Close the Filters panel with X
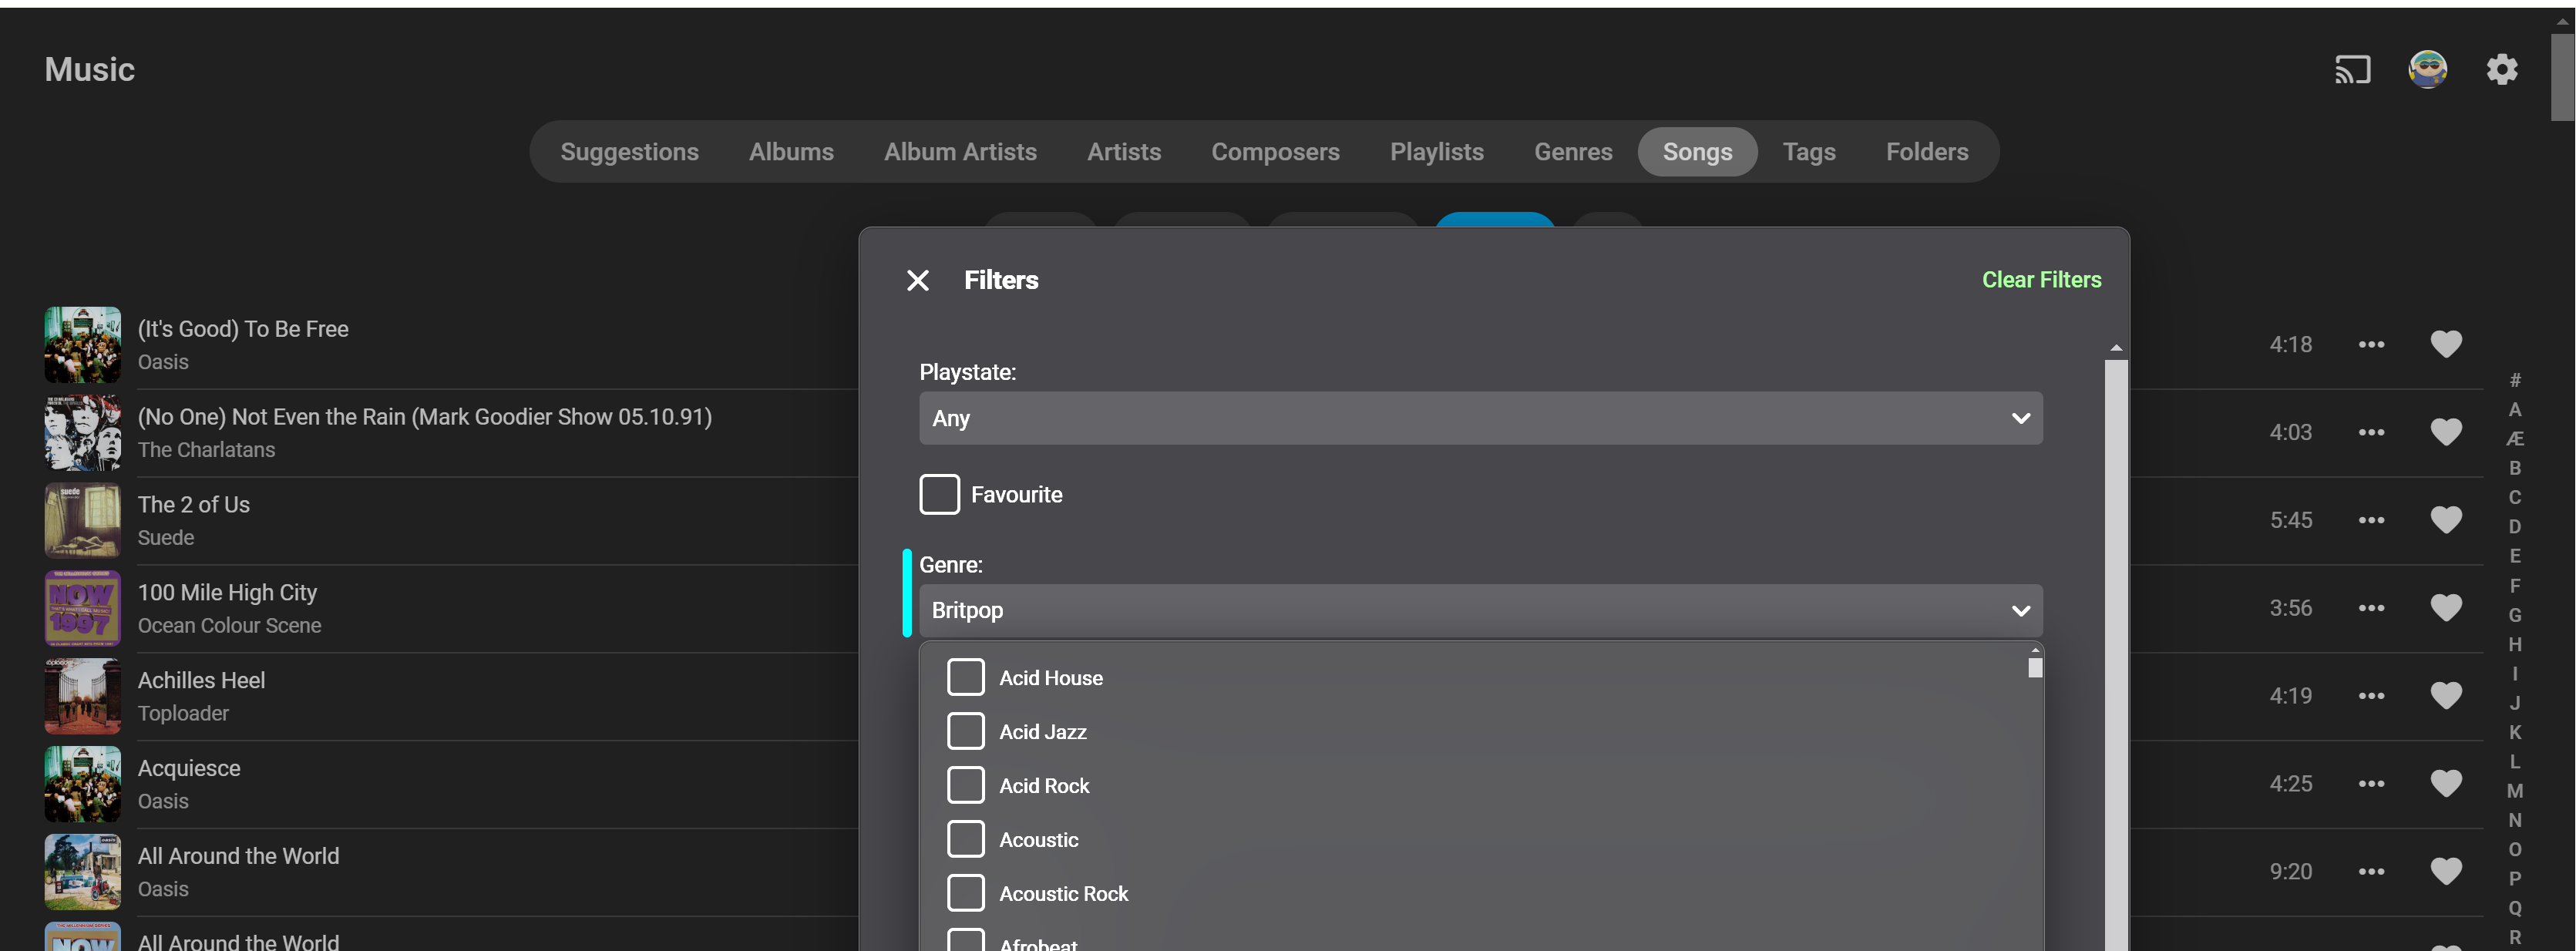Image resolution: width=2576 pixels, height=951 pixels. (x=917, y=280)
